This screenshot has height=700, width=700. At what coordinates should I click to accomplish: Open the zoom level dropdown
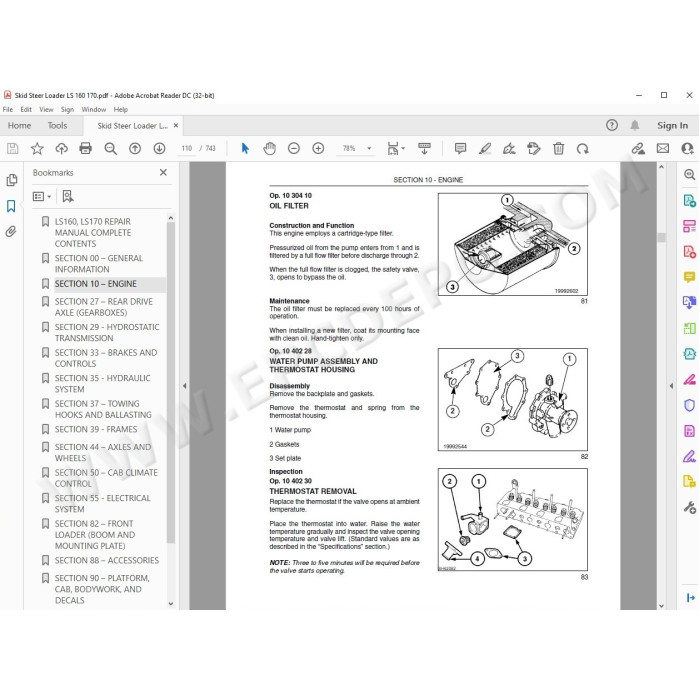pos(369,148)
